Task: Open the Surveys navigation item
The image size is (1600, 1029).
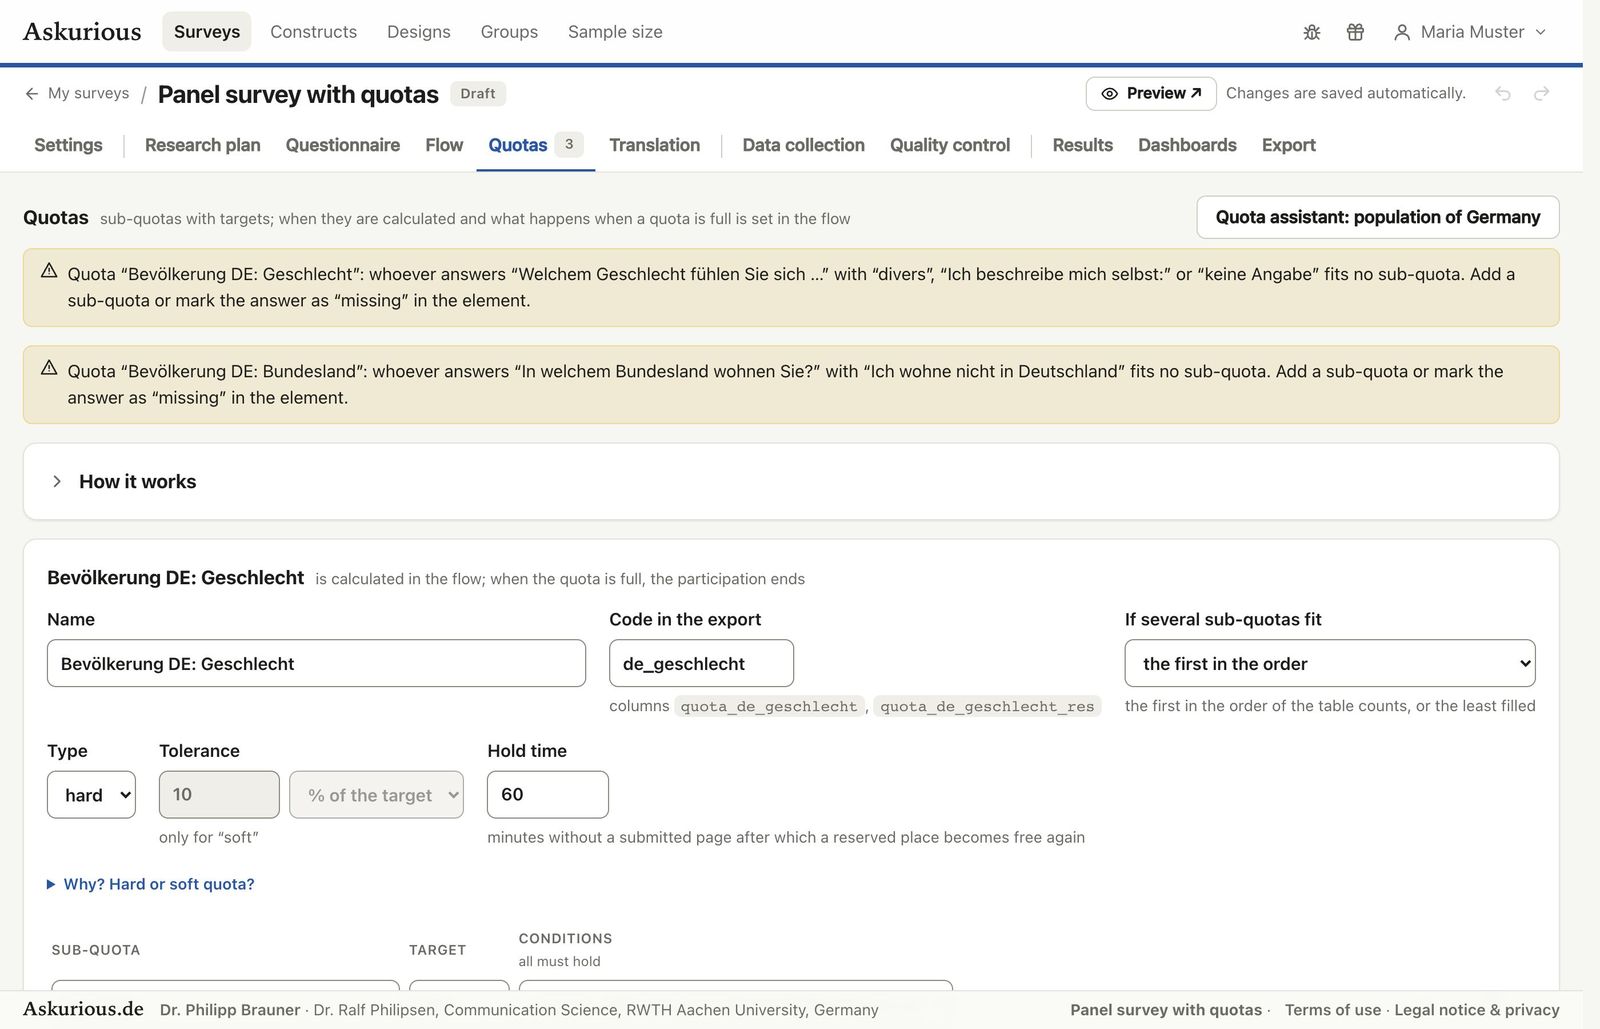Action: point(207,32)
